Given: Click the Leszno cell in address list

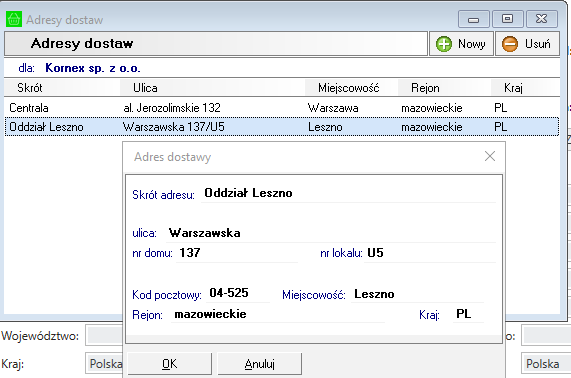Looking at the screenshot, I should click(x=325, y=127).
